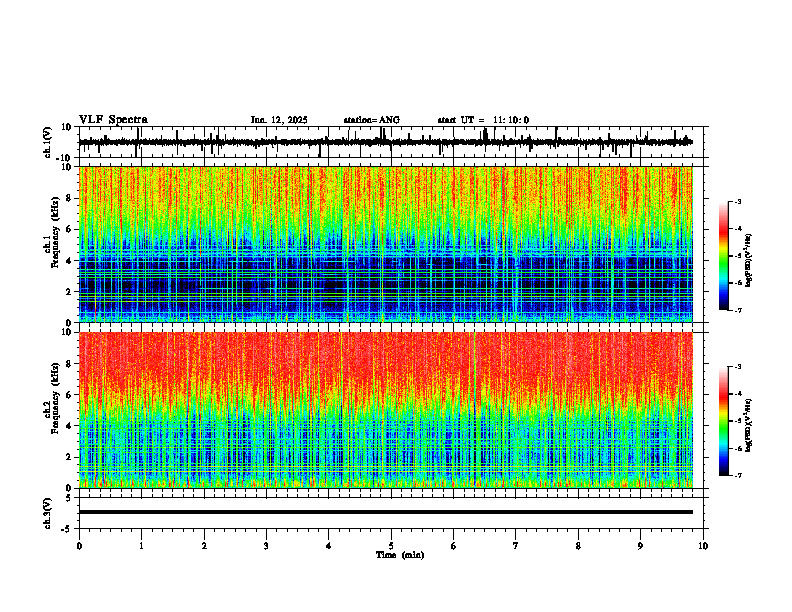Click the "-3" label on ch.1 colorbar
The image size is (792, 612).
738,202
